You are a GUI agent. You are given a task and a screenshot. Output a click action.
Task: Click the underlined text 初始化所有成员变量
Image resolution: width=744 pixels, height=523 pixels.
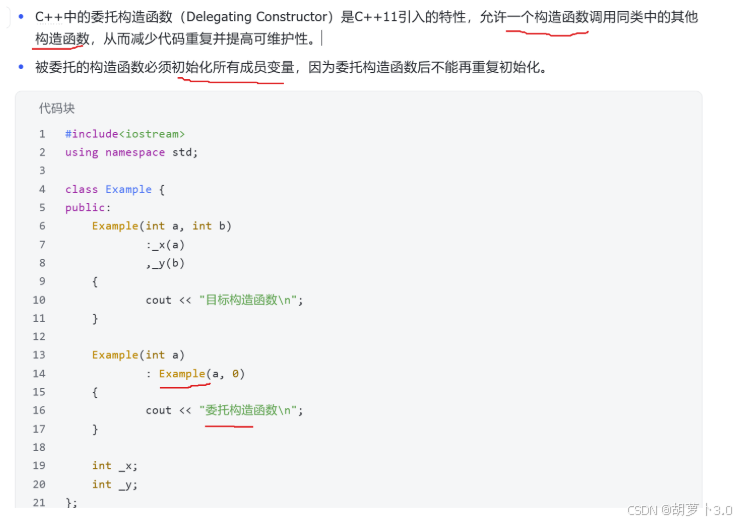(x=233, y=67)
